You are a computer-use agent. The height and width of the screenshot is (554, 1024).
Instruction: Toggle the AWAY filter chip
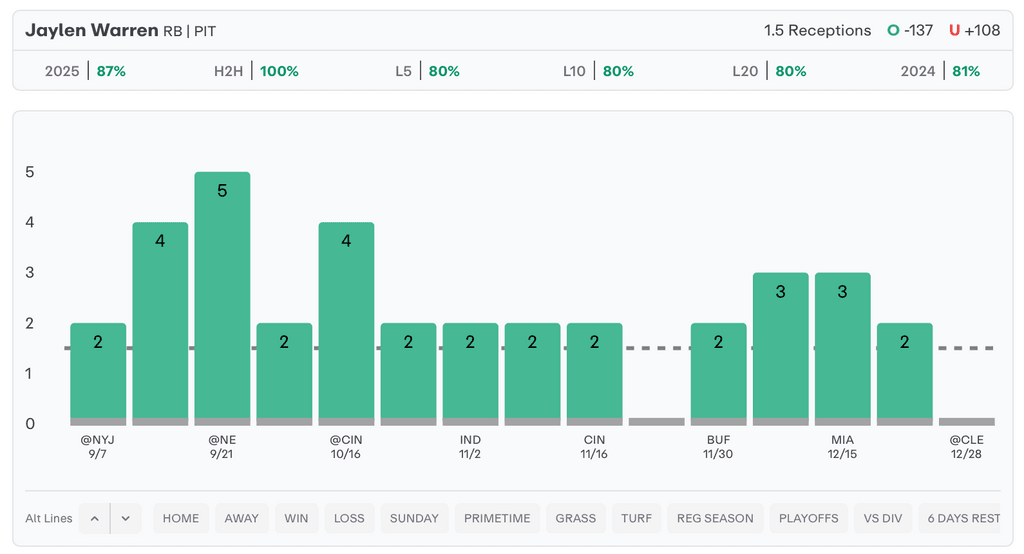241,518
